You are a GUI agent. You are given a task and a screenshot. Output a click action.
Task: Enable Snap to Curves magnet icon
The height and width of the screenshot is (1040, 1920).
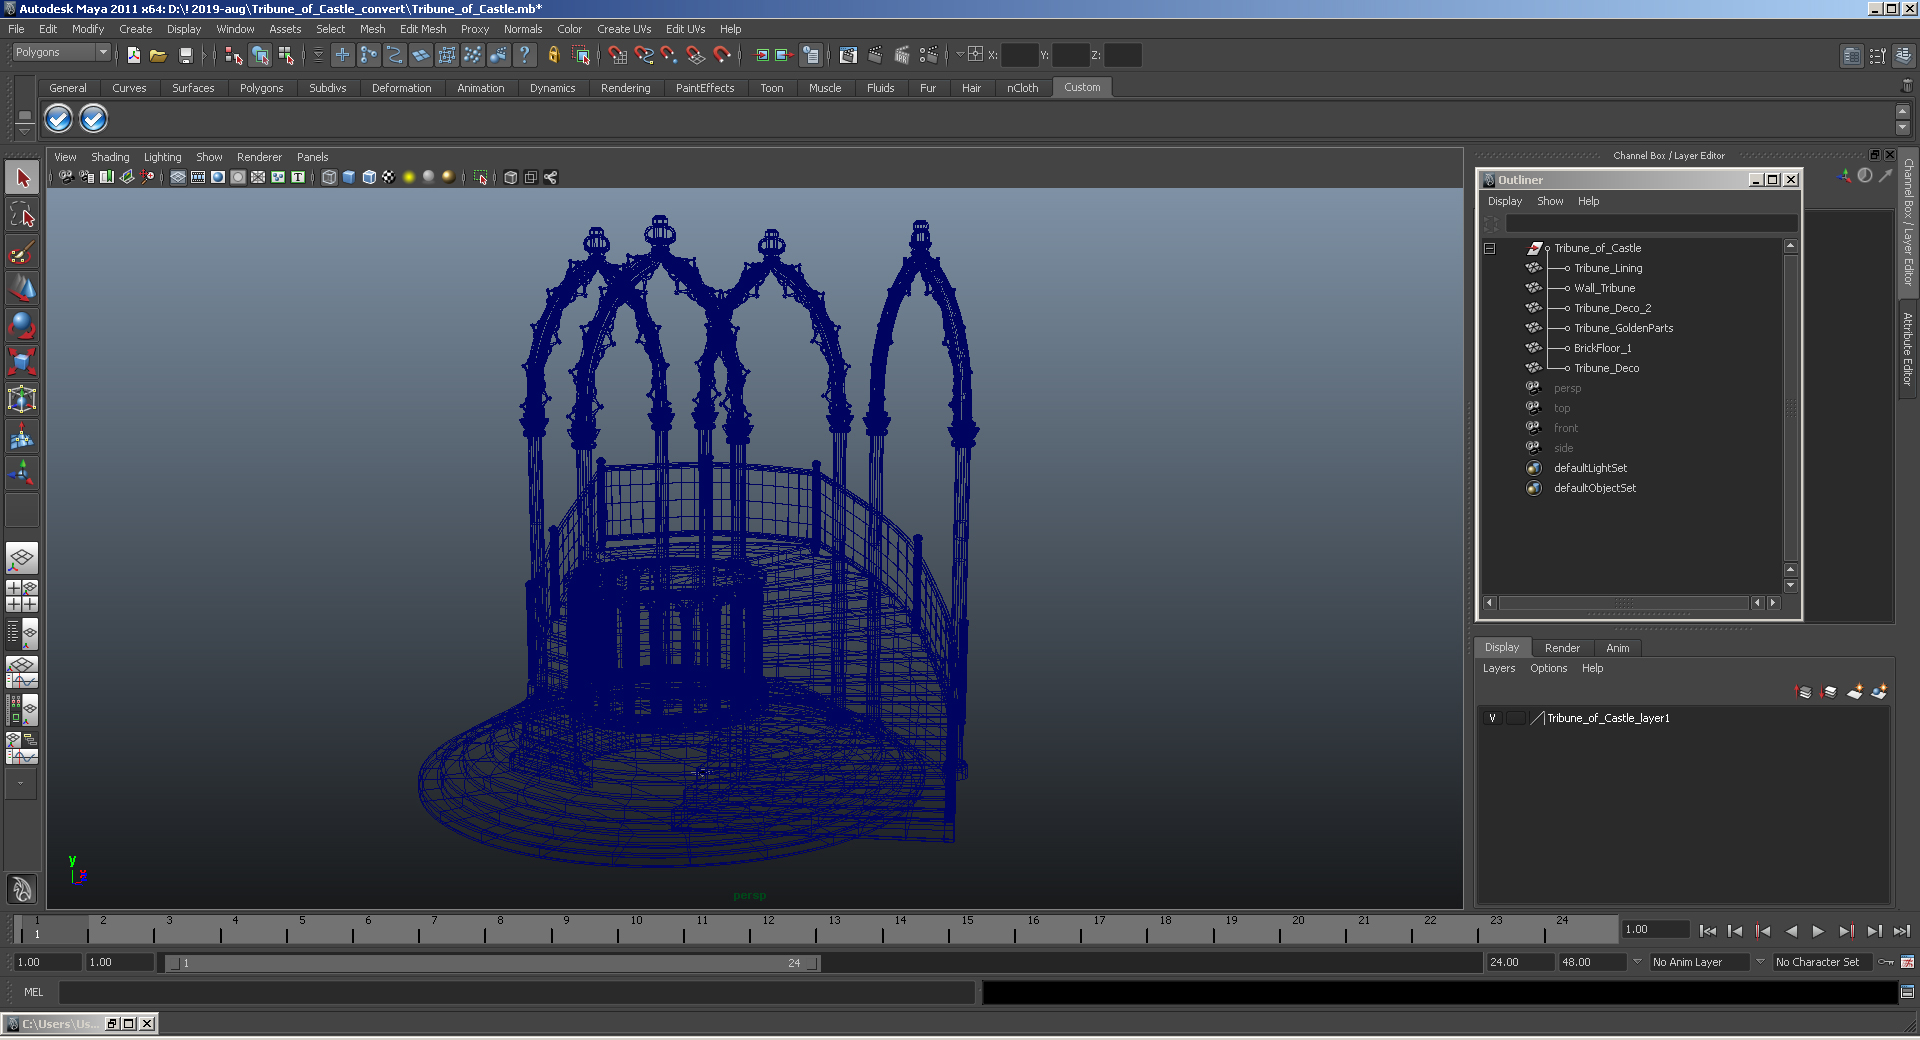pos(644,55)
